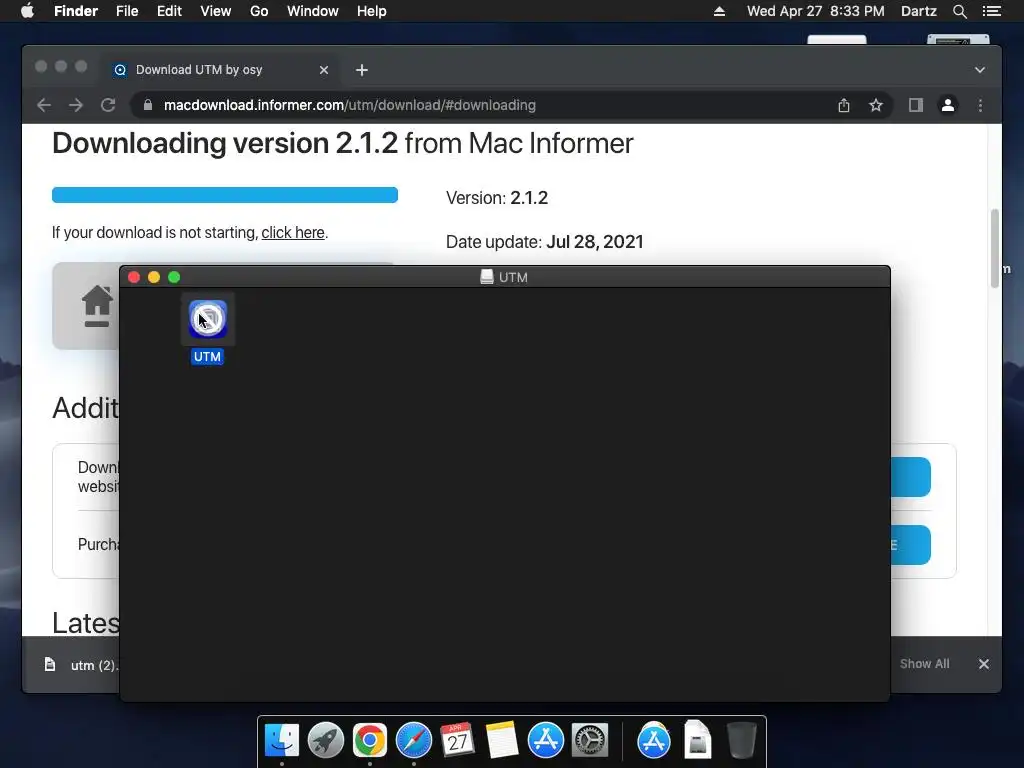Screen dimensions: 1024x768
Task: Select the UTM app icon in the UTM window
Action: tap(208, 319)
